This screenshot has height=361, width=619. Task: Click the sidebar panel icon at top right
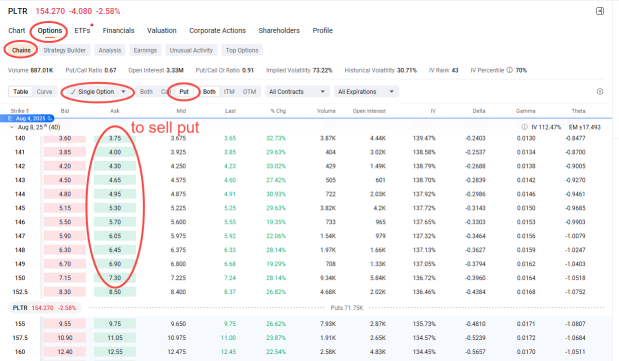[x=600, y=11]
